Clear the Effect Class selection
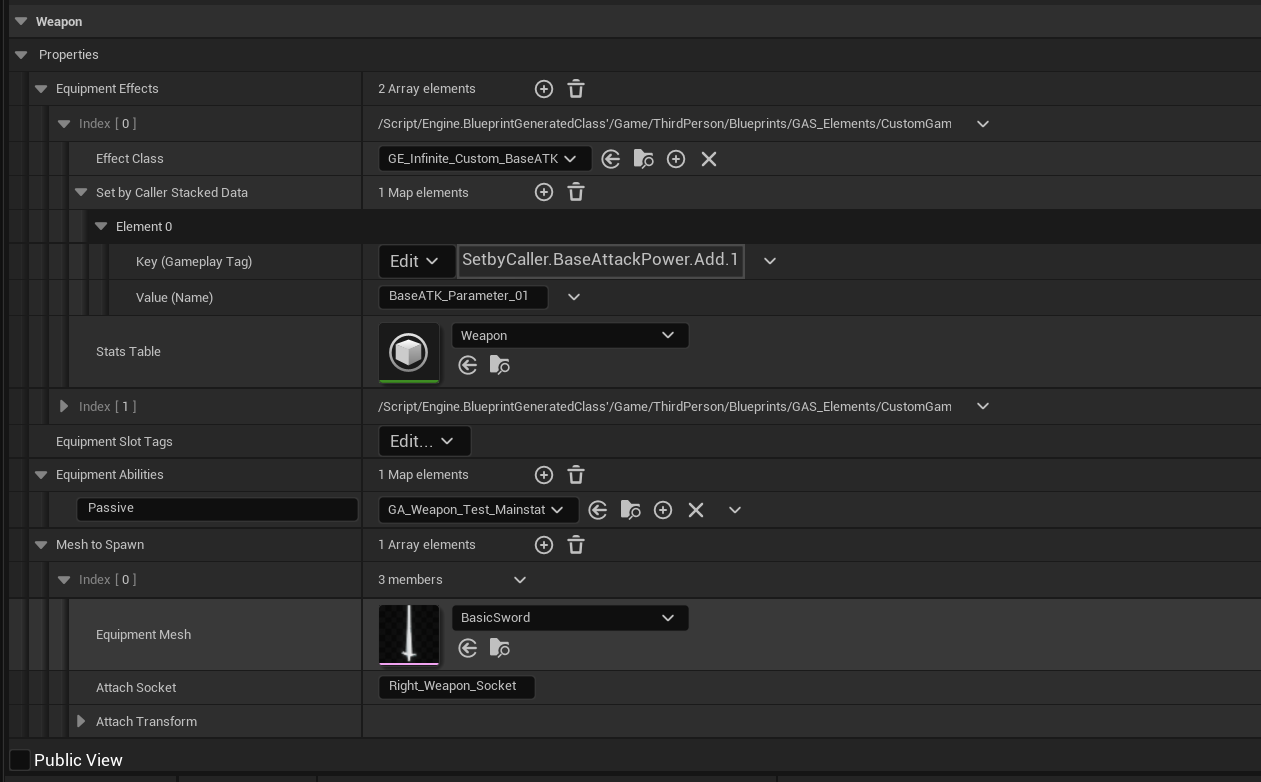Viewport: 1261px width, 782px height. [709, 159]
